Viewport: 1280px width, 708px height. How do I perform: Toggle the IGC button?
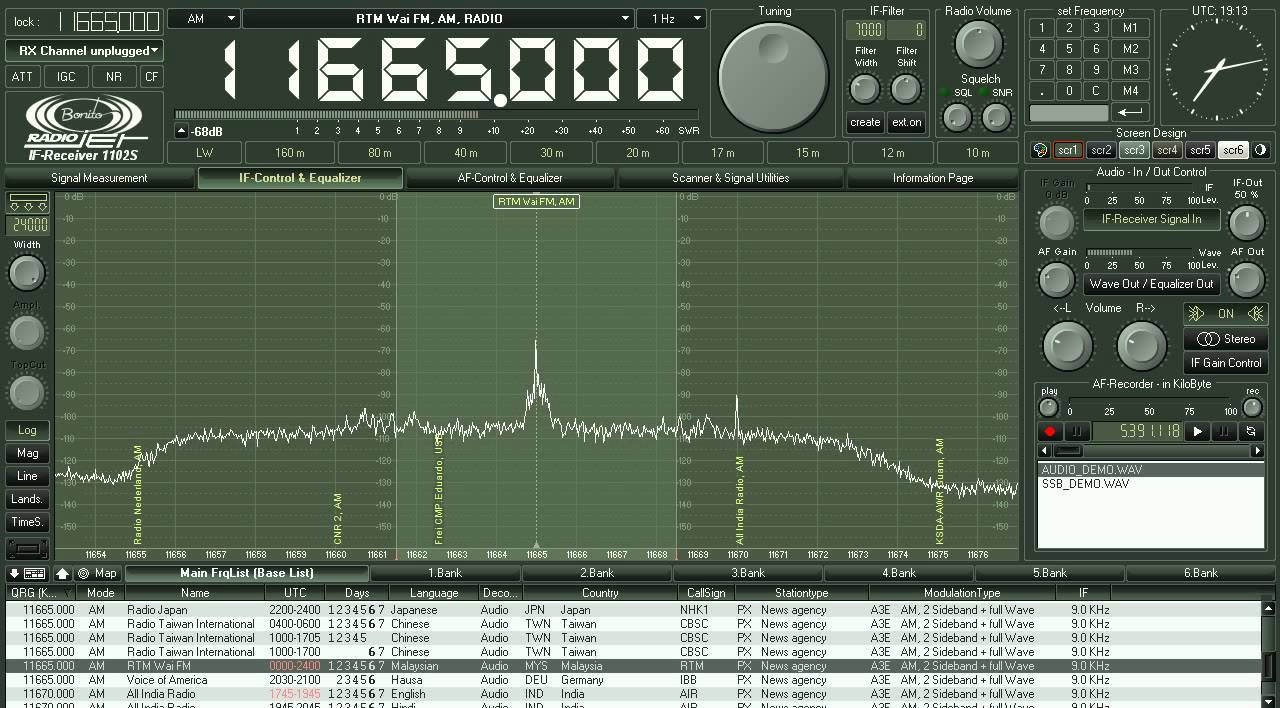click(x=66, y=76)
